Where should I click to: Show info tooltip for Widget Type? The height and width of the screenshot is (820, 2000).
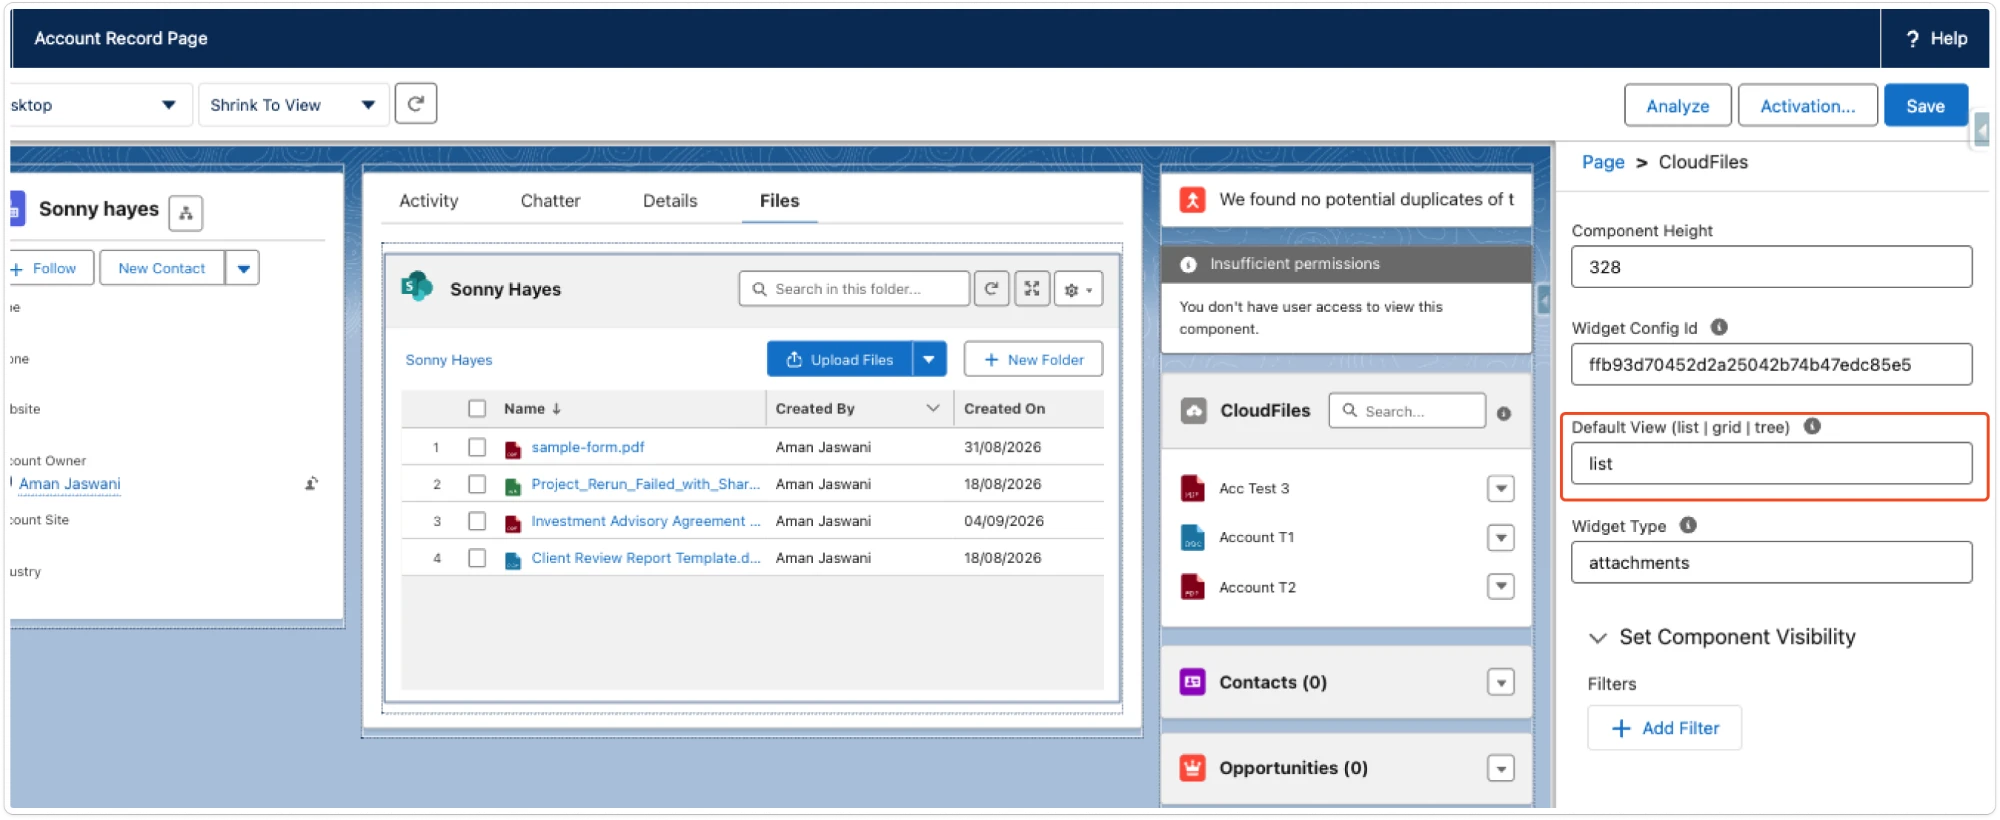(x=1688, y=525)
